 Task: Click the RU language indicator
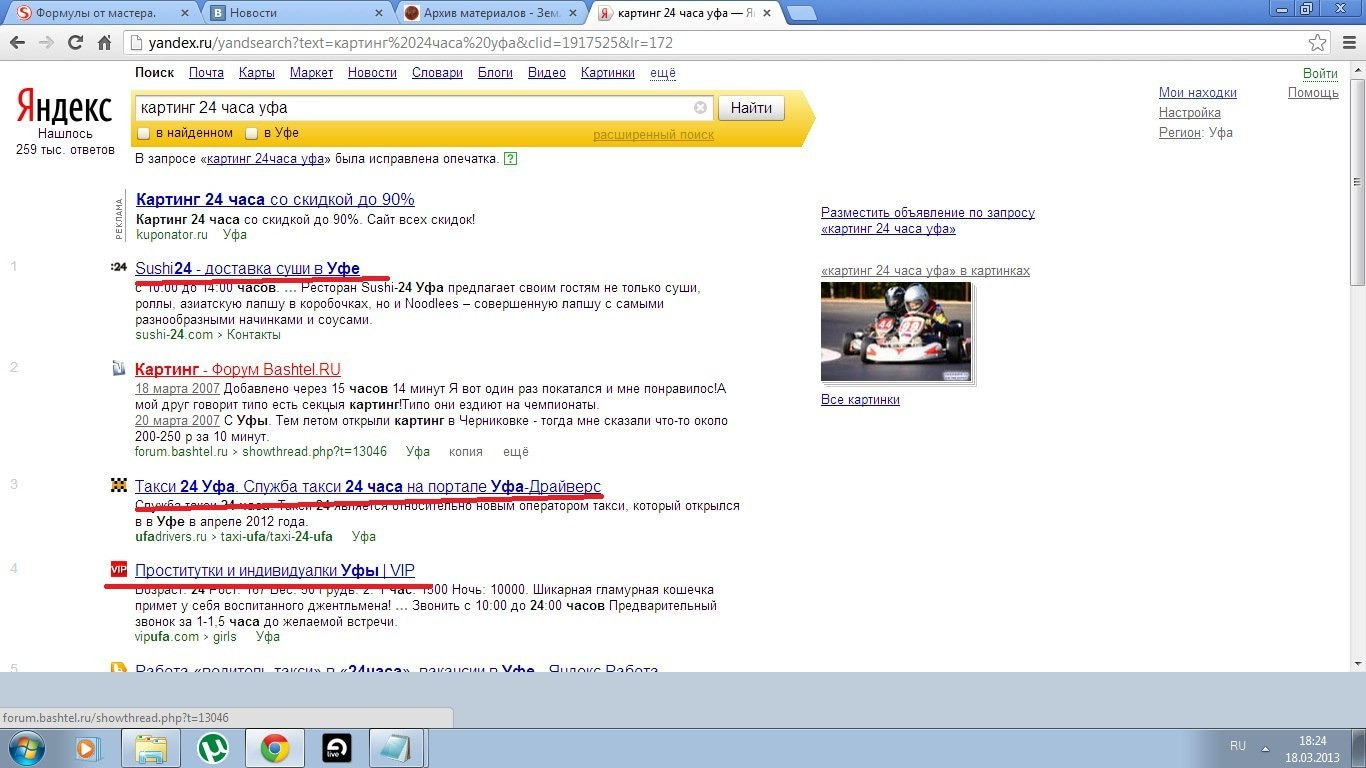pos(1238,746)
